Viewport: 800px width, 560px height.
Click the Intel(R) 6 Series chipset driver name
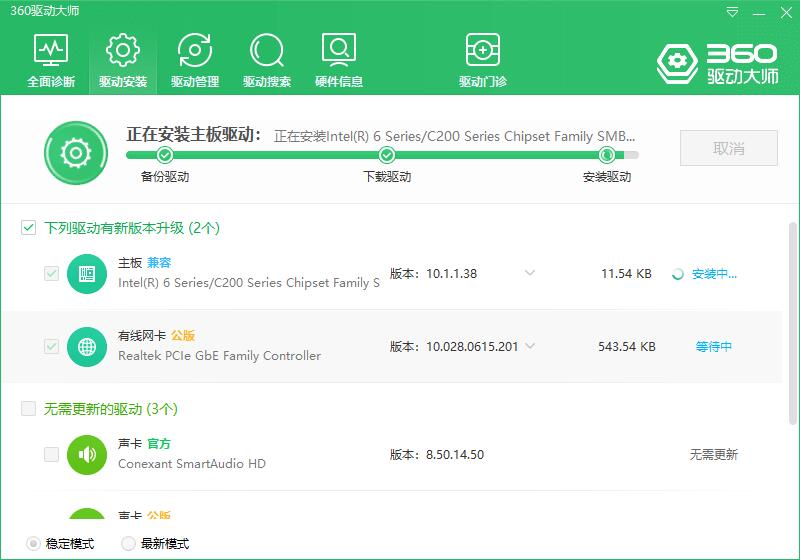pos(249,283)
